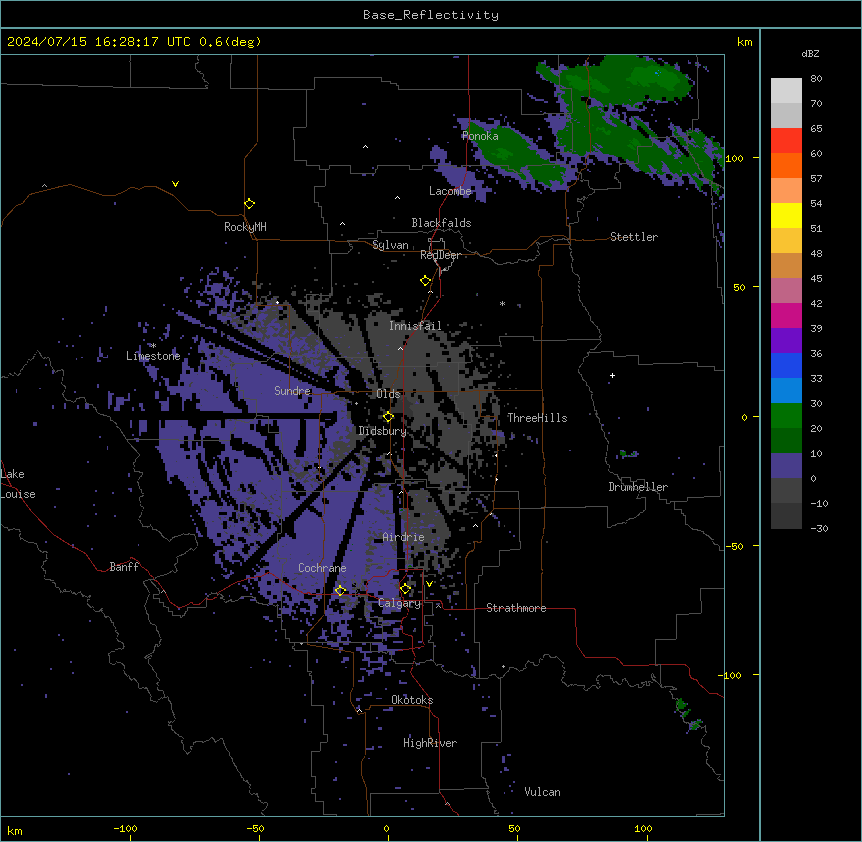Select the purple 0-10 dBZ swatch
Viewport: 862px width, 842px height.
786,466
